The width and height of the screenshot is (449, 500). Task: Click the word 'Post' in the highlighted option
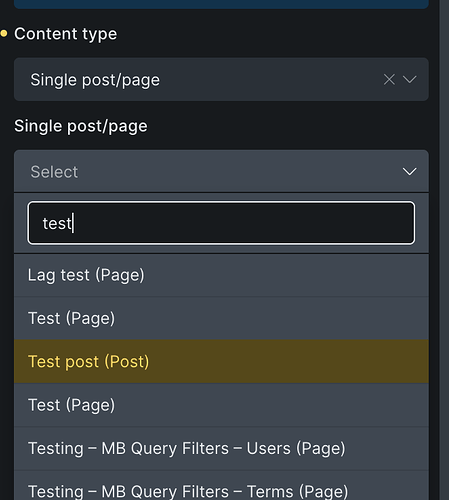point(126,362)
